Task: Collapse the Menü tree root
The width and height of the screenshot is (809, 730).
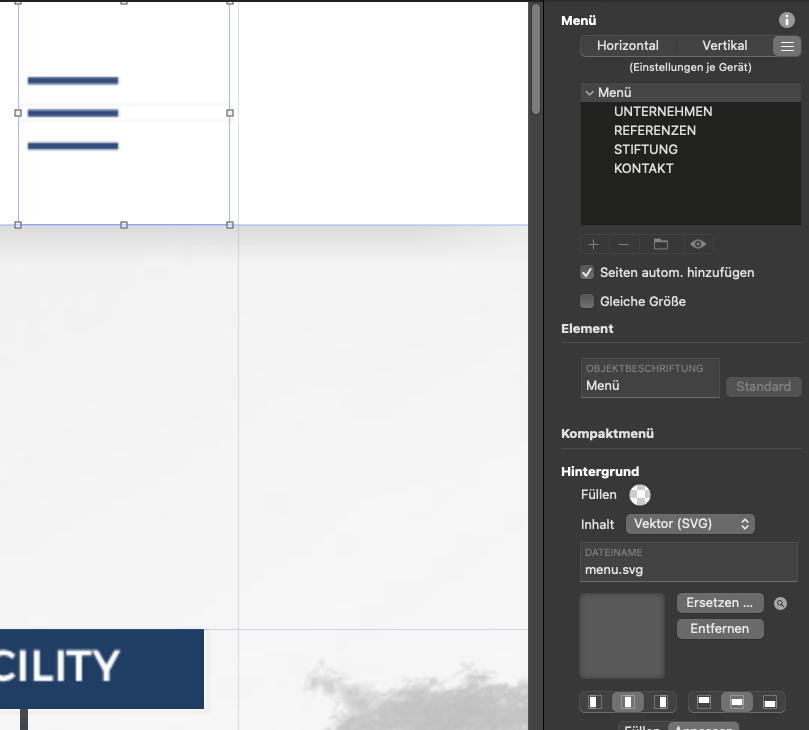Action: pos(590,93)
